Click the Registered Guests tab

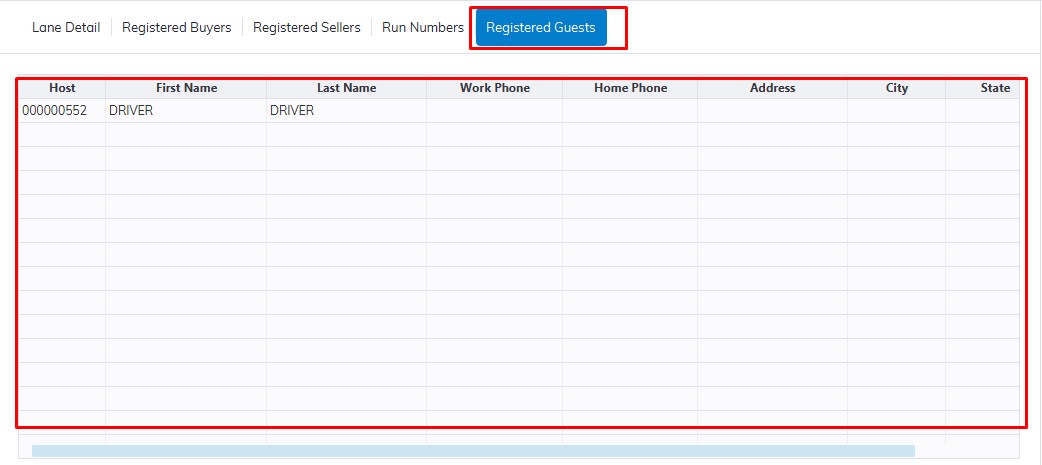[540, 28]
